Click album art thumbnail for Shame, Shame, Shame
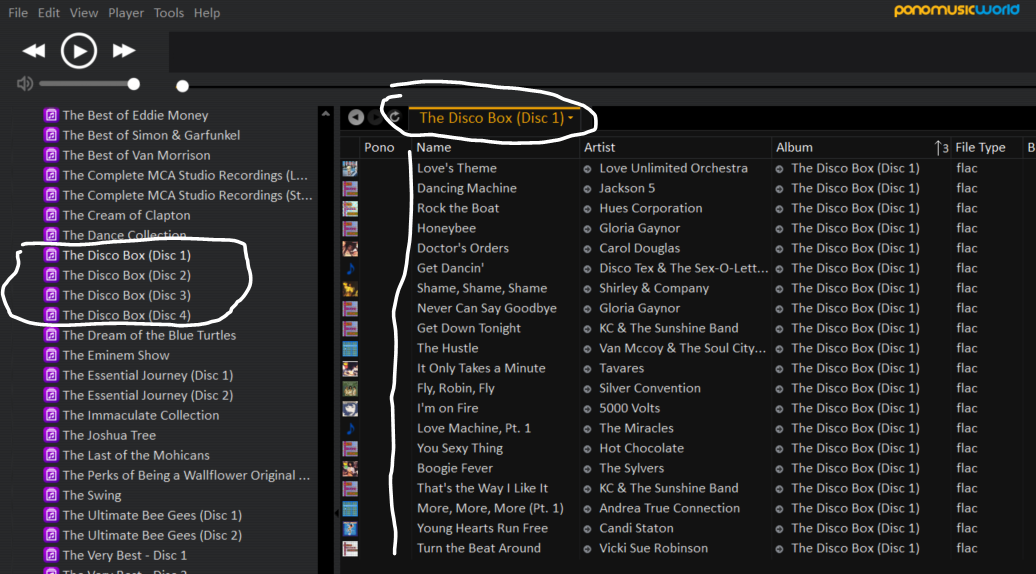 [x=350, y=289]
